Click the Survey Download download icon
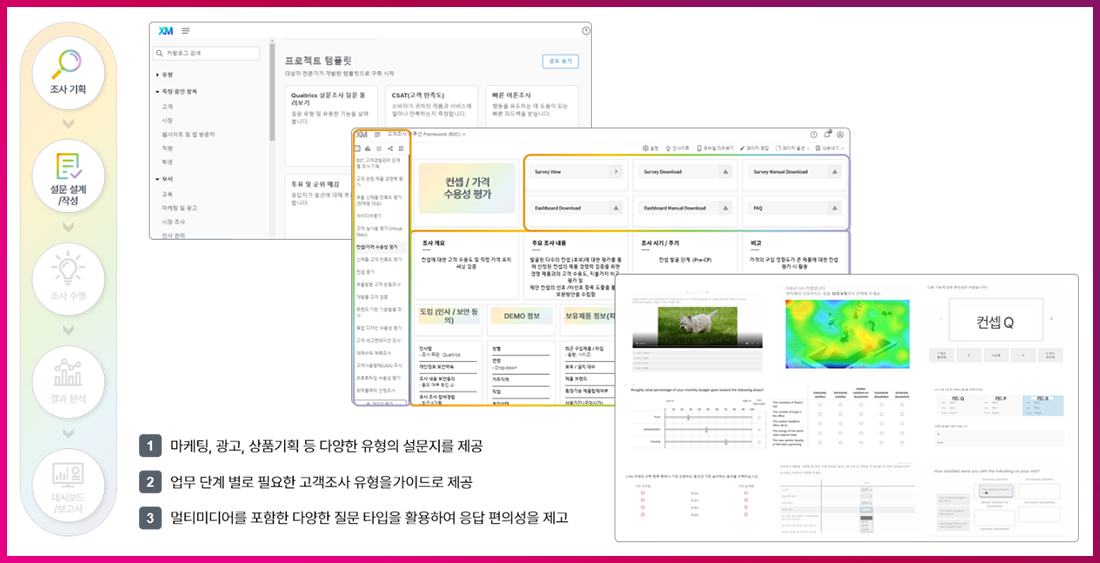 coord(723,172)
